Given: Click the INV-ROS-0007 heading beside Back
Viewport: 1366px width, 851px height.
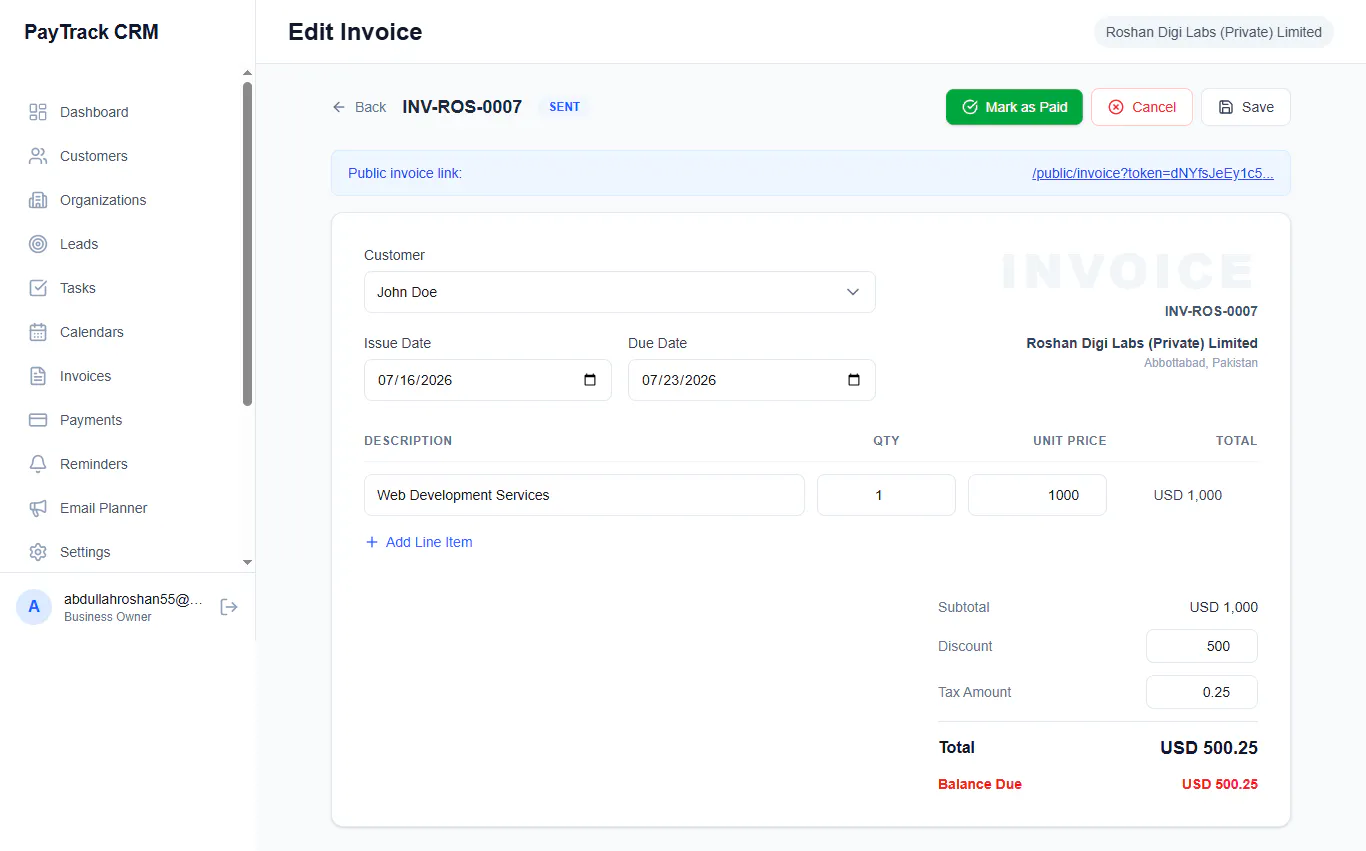Looking at the screenshot, I should 462,107.
